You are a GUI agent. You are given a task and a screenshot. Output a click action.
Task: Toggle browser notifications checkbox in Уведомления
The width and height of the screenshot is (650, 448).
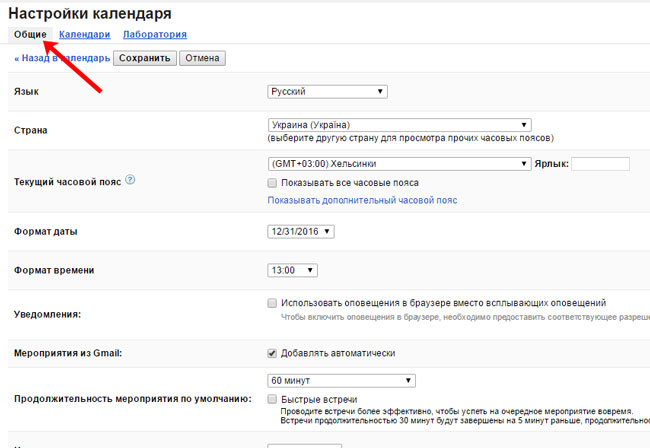[x=273, y=303]
